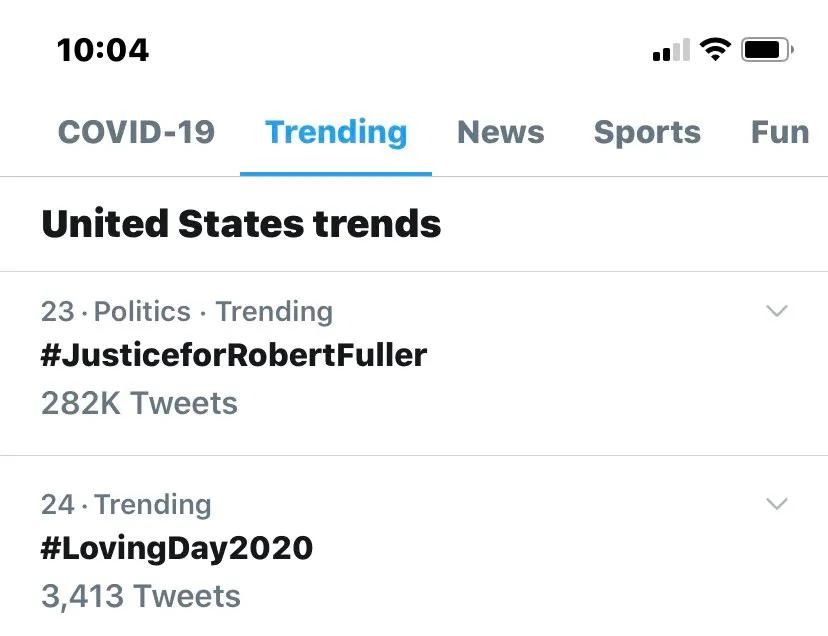Select the Trending tab
Viewport: 828px width, 636px height.
pos(336,132)
